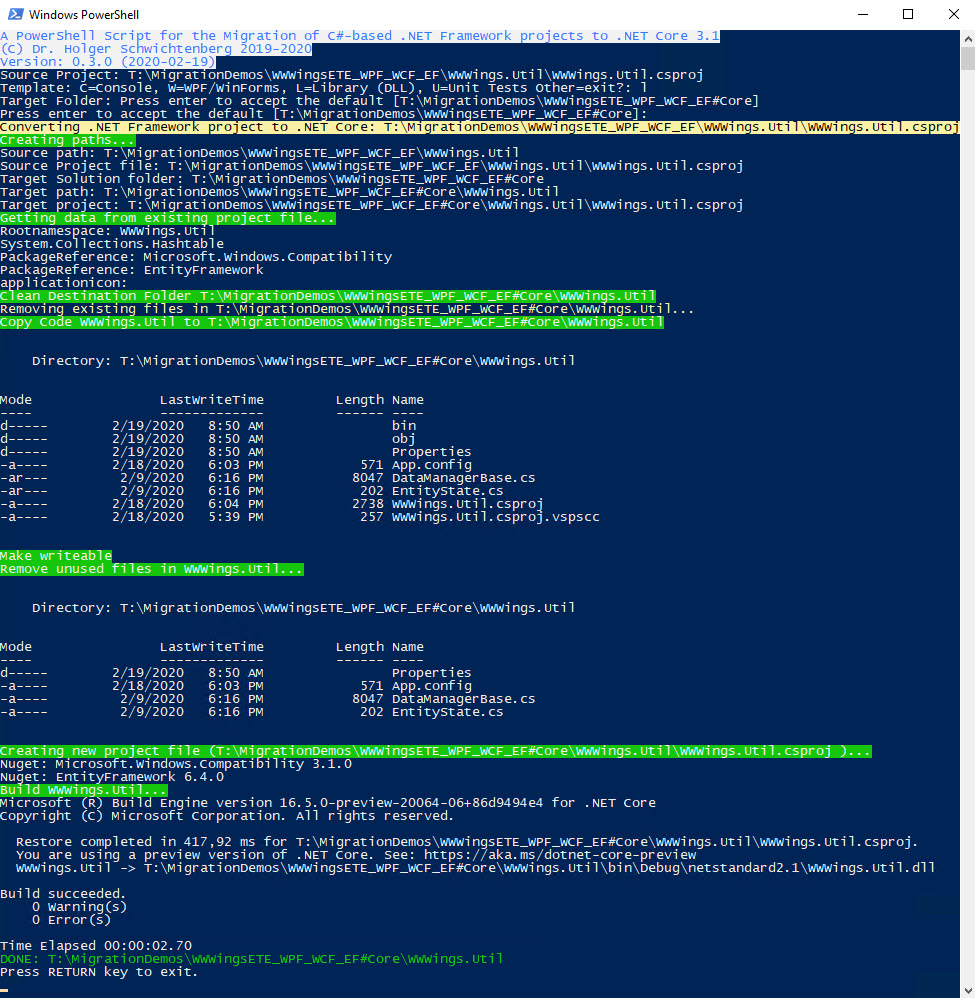Viewport: 975px width, 998px height.
Task: Click the 'Target Solution folder:' output line
Action: tap(272, 179)
